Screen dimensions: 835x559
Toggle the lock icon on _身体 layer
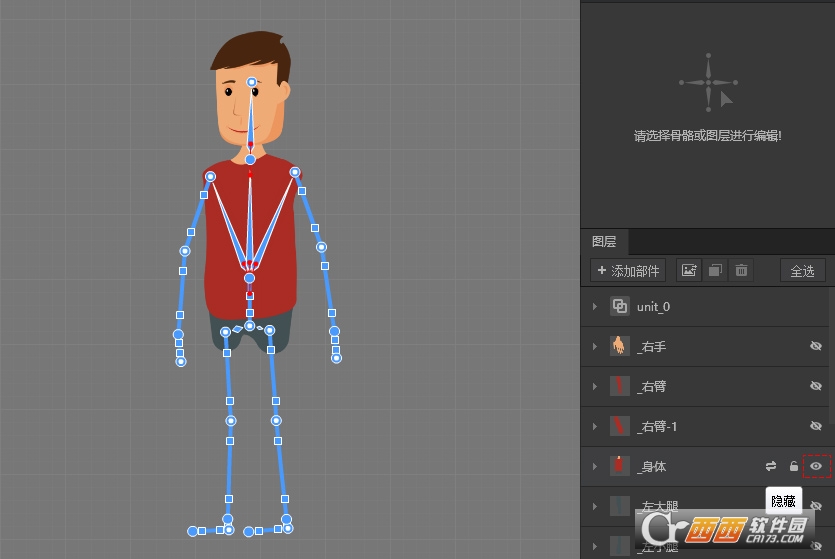793,466
